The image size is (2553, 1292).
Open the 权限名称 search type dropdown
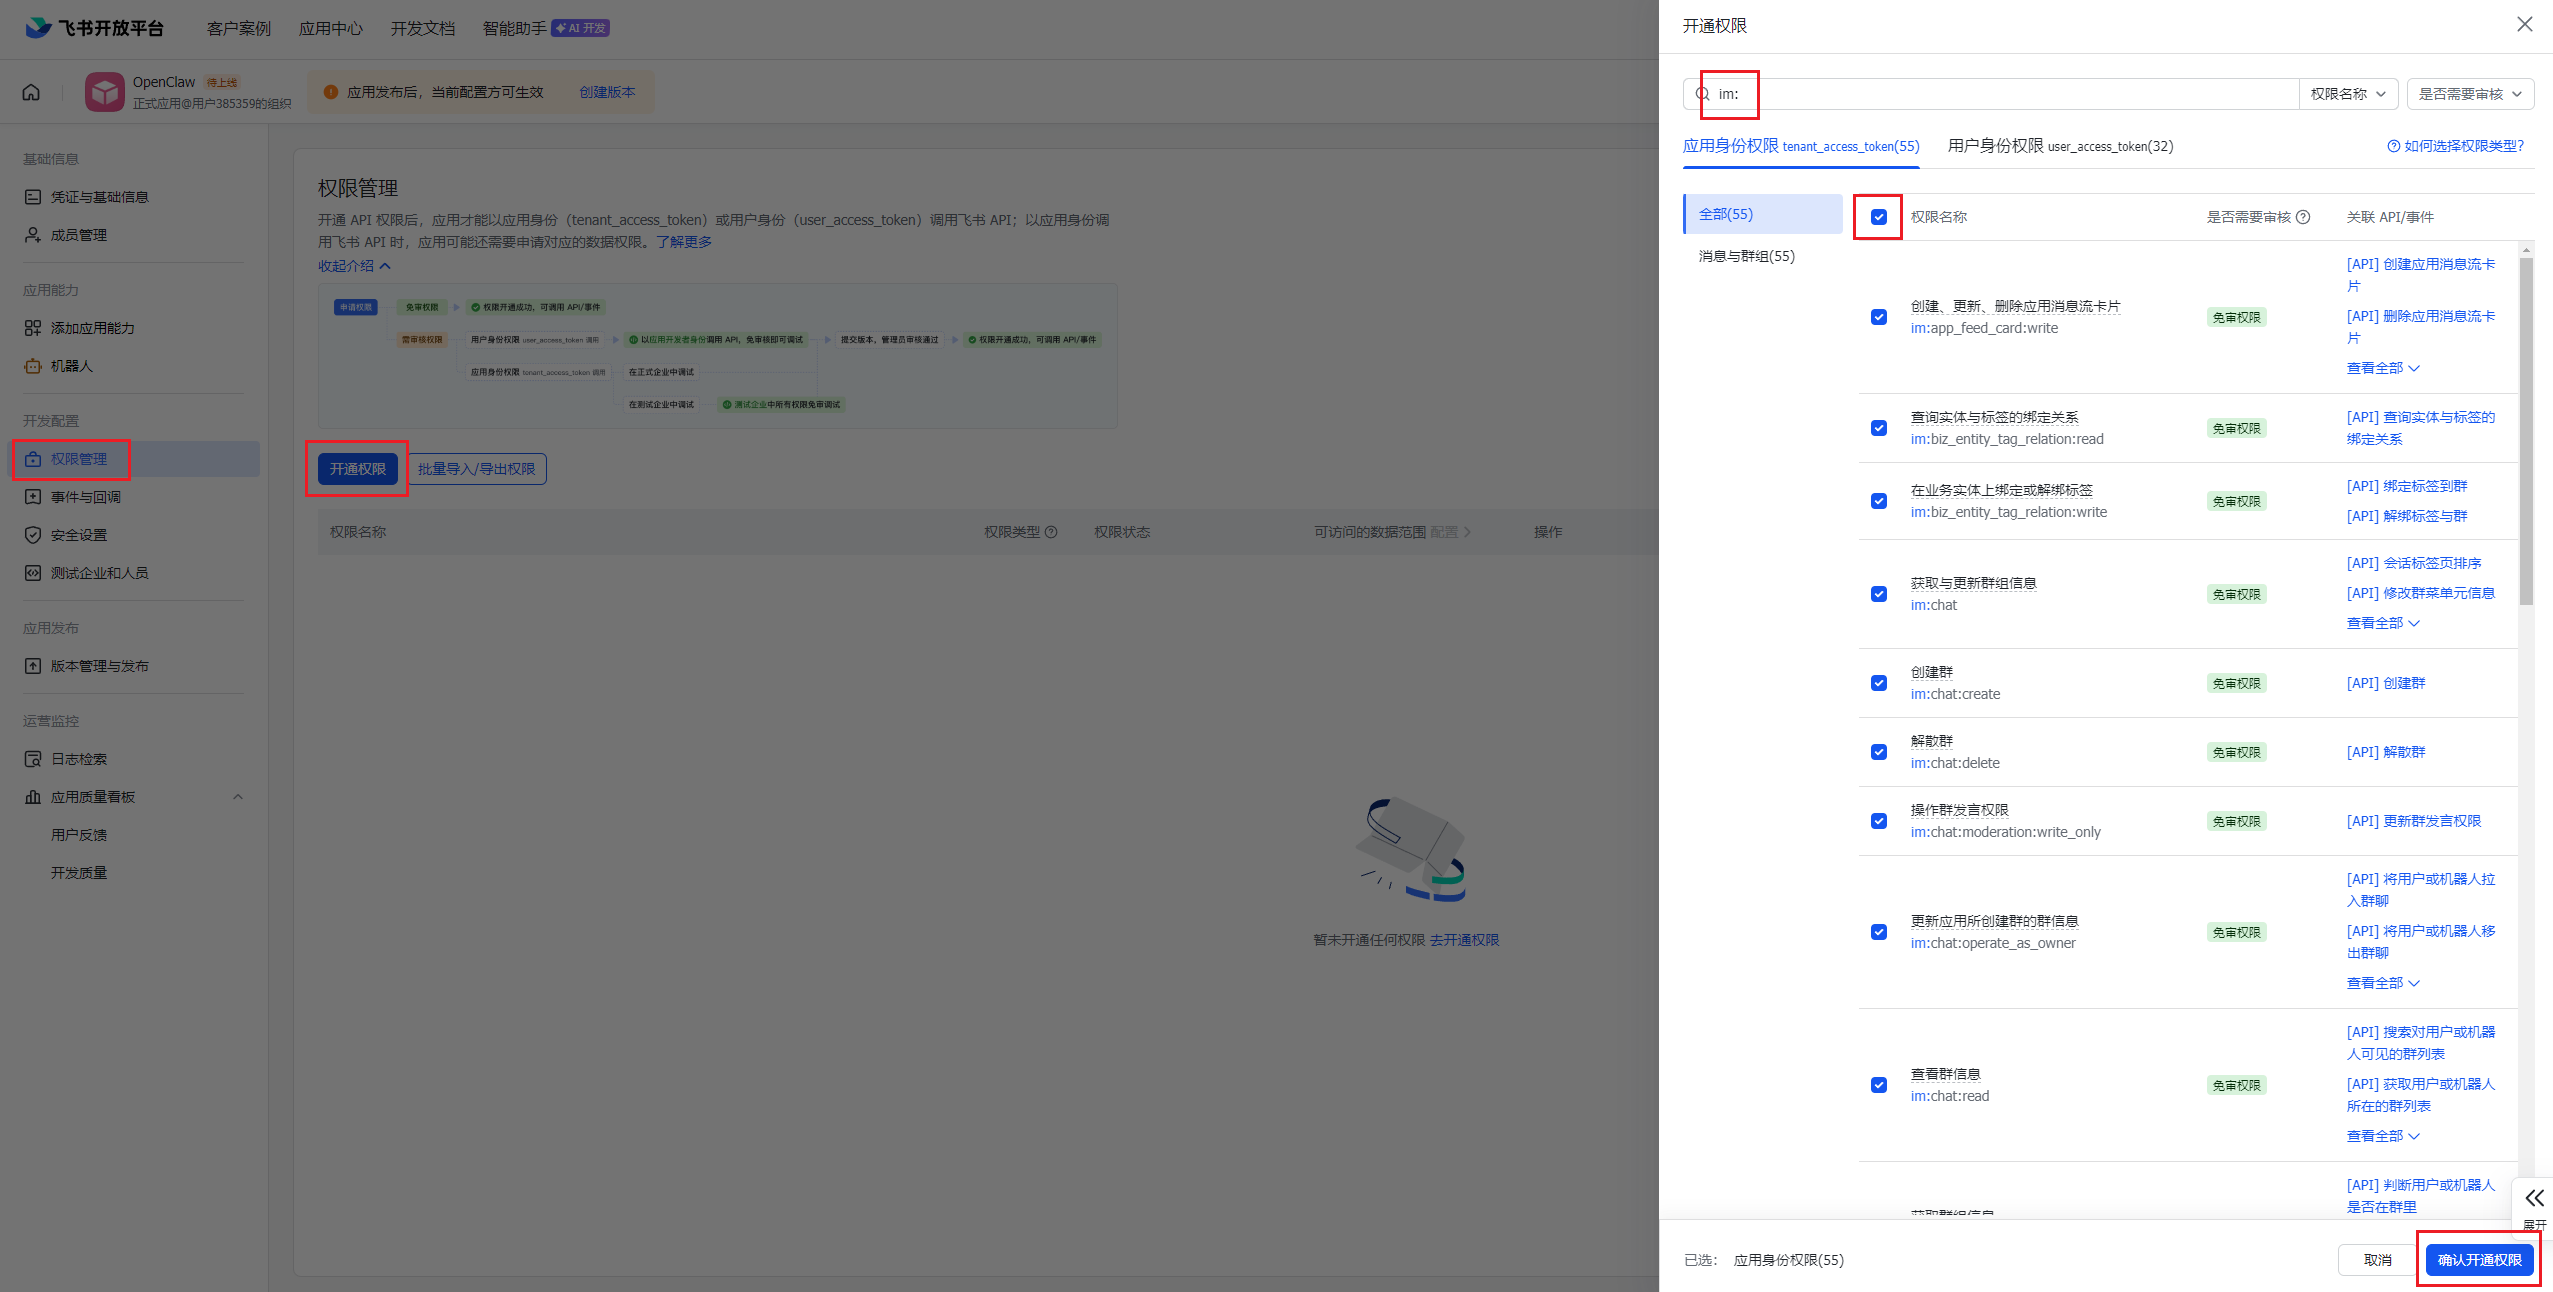2347,94
